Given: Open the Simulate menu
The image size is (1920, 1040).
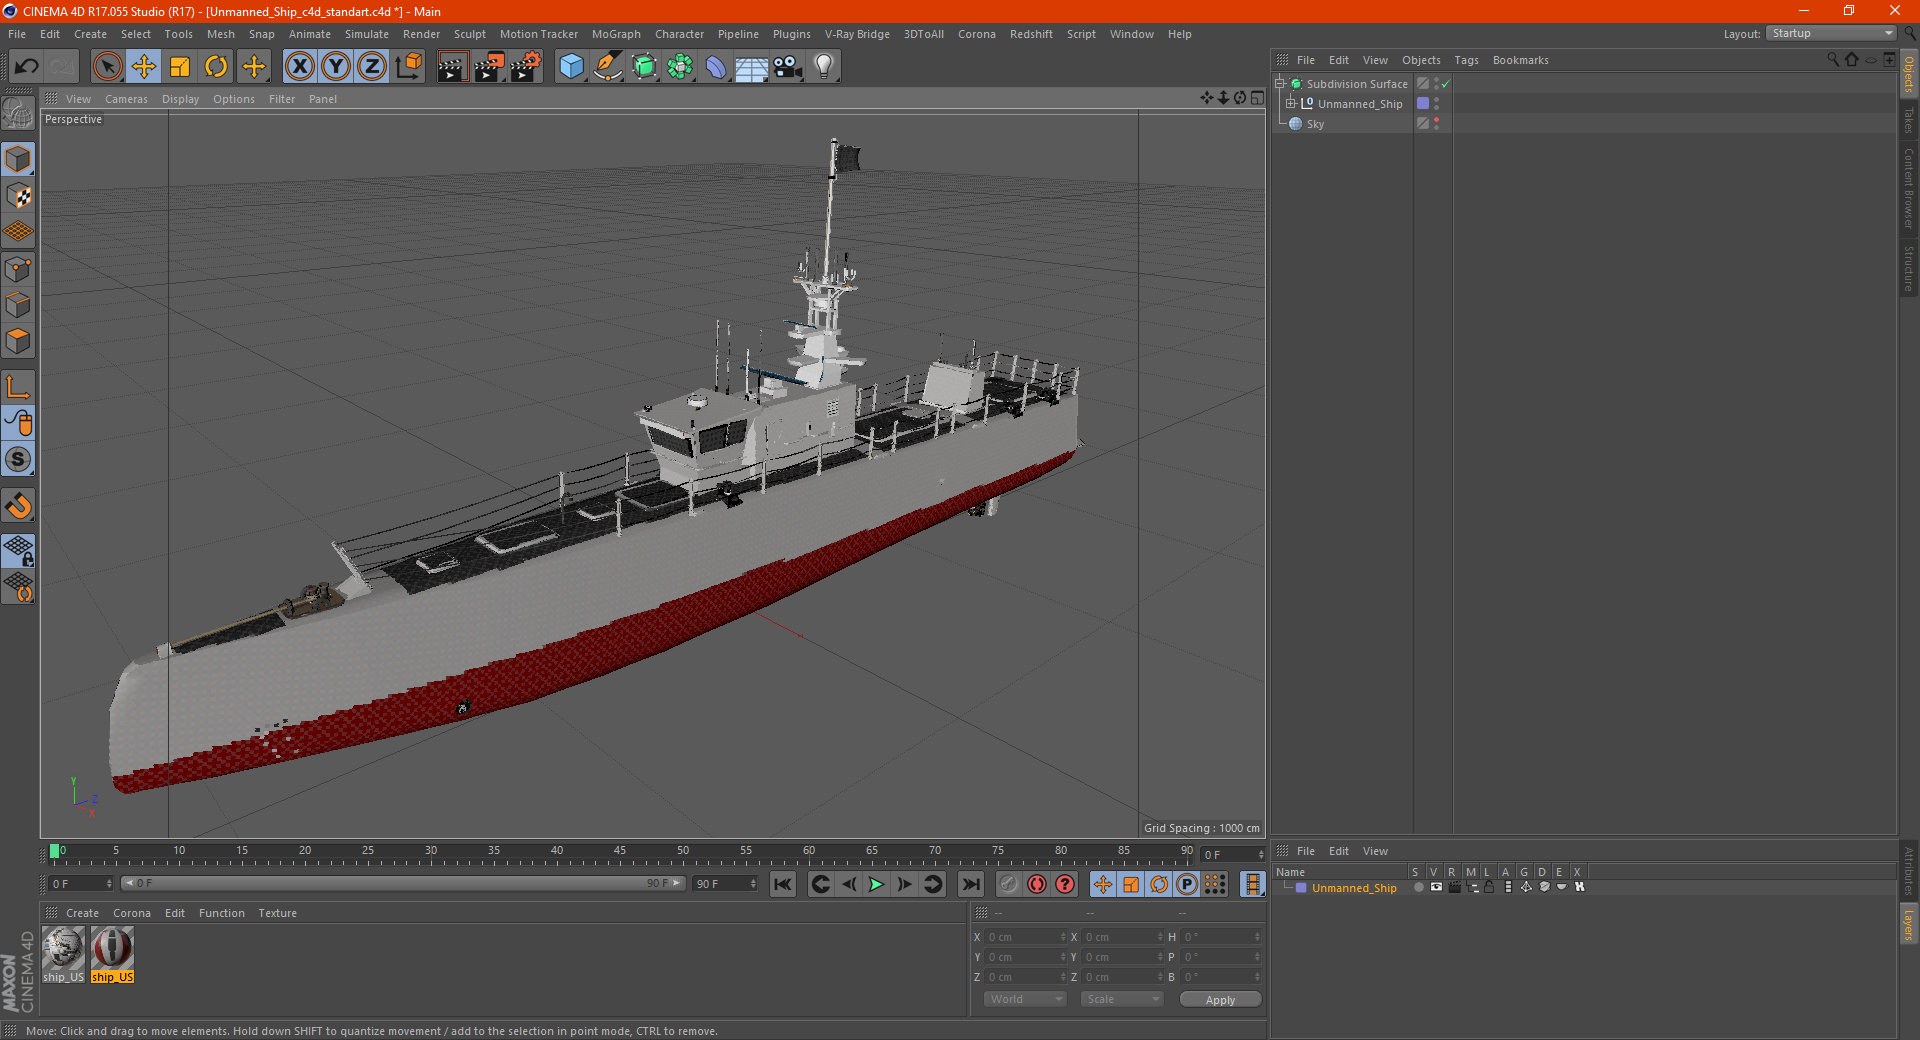Looking at the screenshot, I should click(x=367, y=34).
